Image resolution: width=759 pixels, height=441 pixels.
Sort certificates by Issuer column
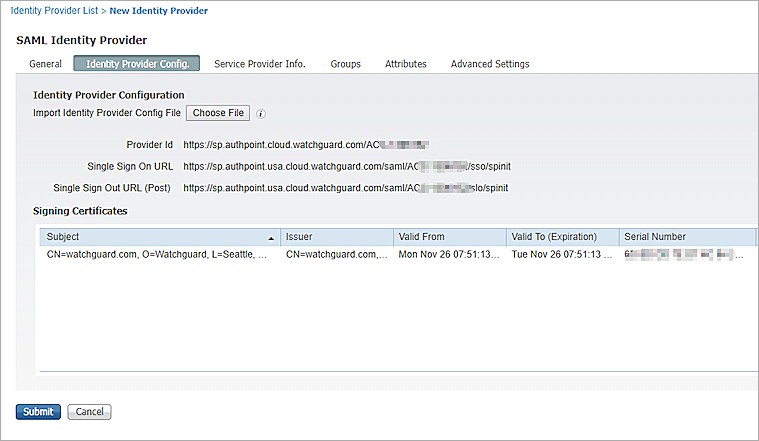336,237
